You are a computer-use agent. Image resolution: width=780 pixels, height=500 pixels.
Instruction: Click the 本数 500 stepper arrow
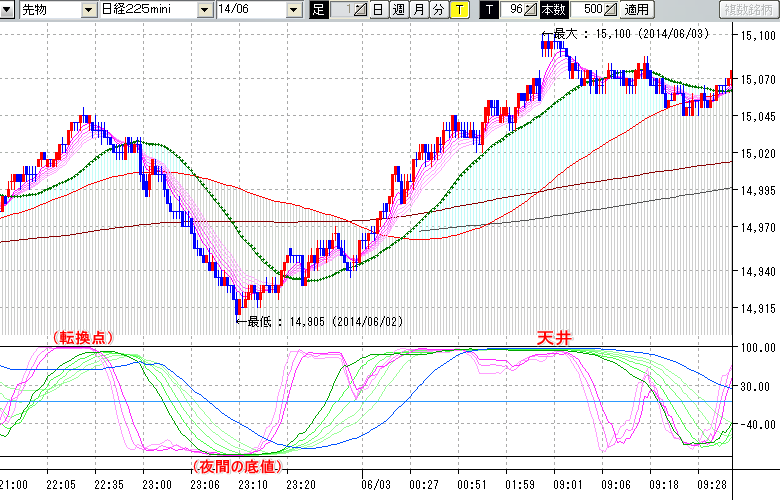tap(609, 10)
